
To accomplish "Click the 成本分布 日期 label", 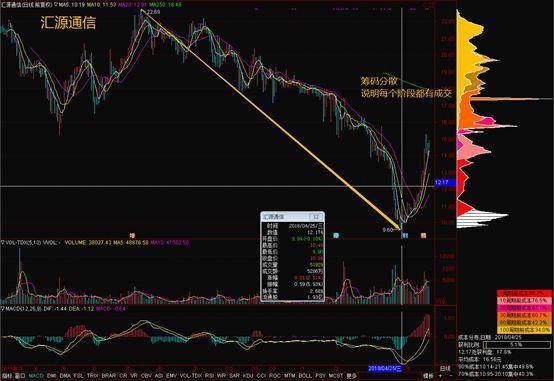I will 476,337.
